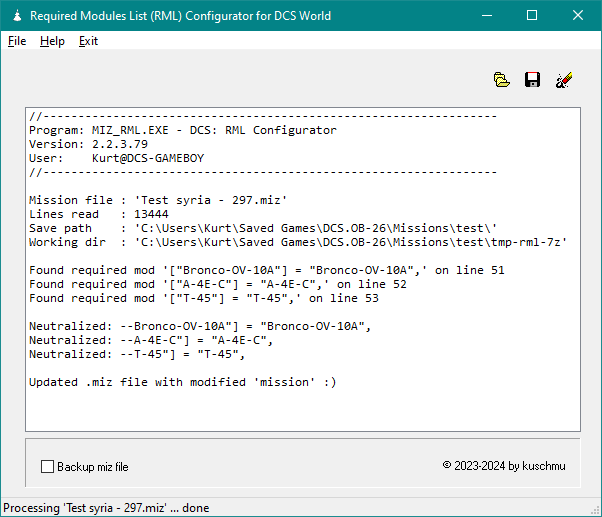Click the Found required mod Bronco-OV-10A line

point(266,270)
